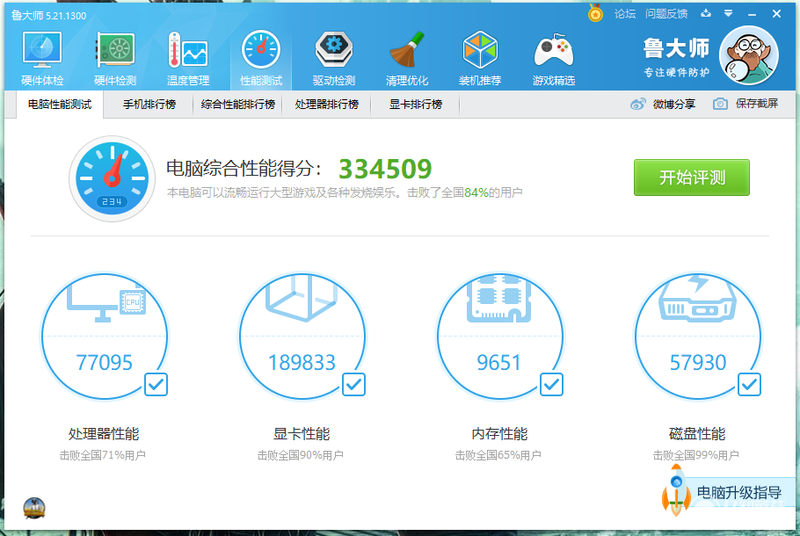Image resolution: width=800 pixels, height=536 pixels.
Task: Open 清理优化 cleanup broom icon
Action: click(x=407, y=59)
